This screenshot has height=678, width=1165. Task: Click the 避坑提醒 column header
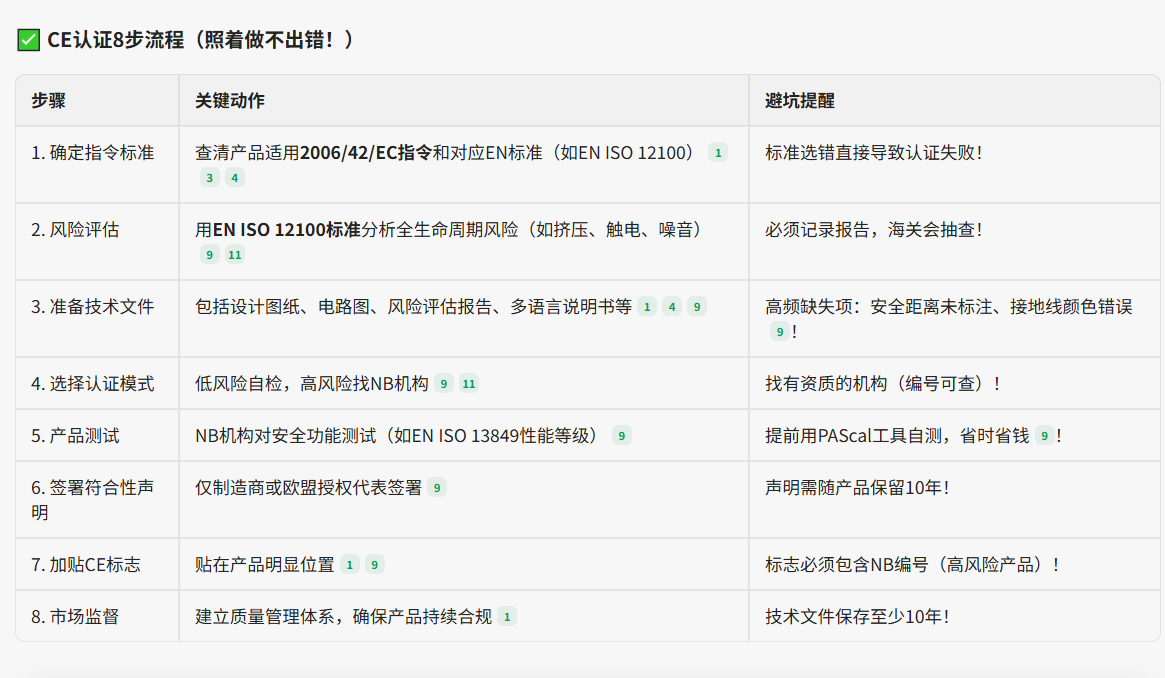pyautogui.click(x=800, y=101)
